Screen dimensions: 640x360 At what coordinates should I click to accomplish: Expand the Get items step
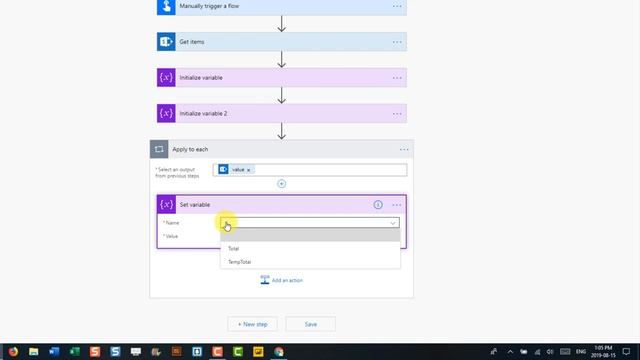[282, 42]
